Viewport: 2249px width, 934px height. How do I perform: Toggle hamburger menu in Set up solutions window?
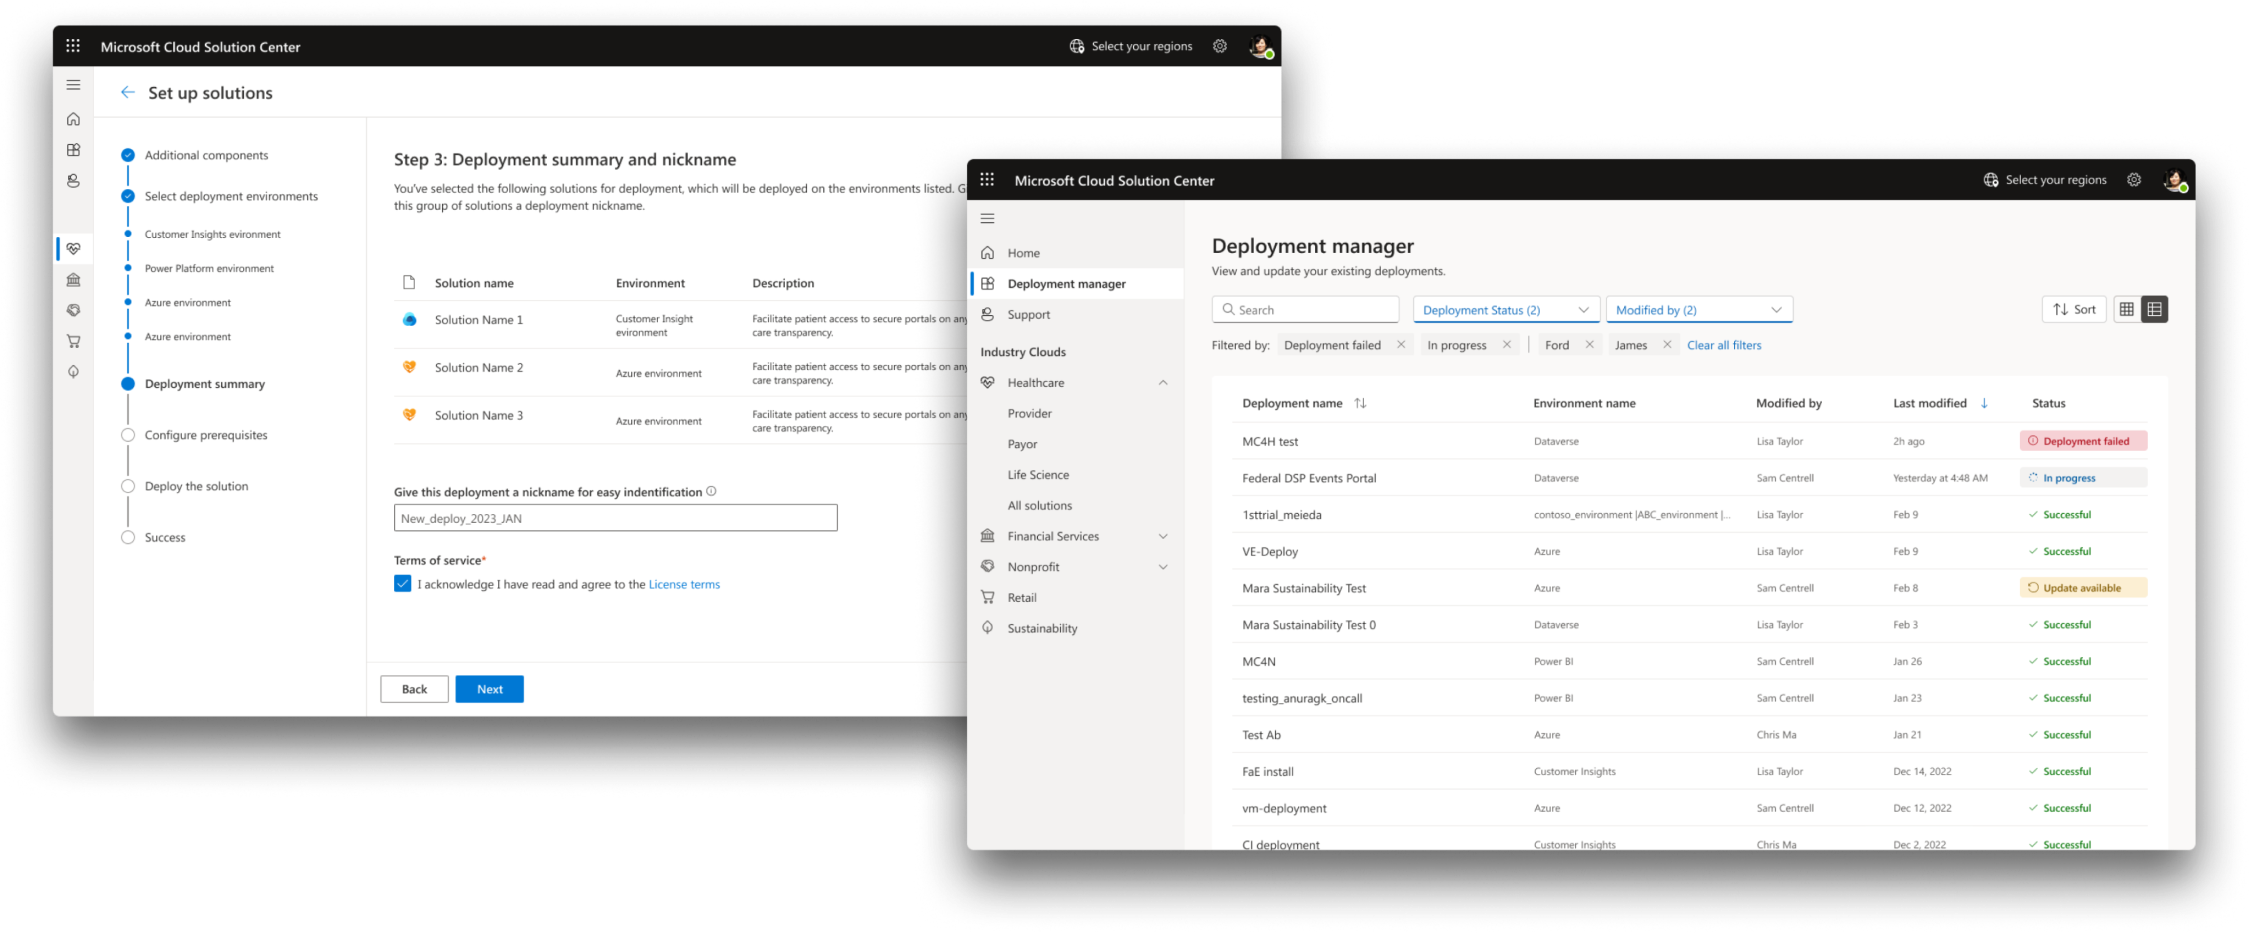[x=73, y=85]
